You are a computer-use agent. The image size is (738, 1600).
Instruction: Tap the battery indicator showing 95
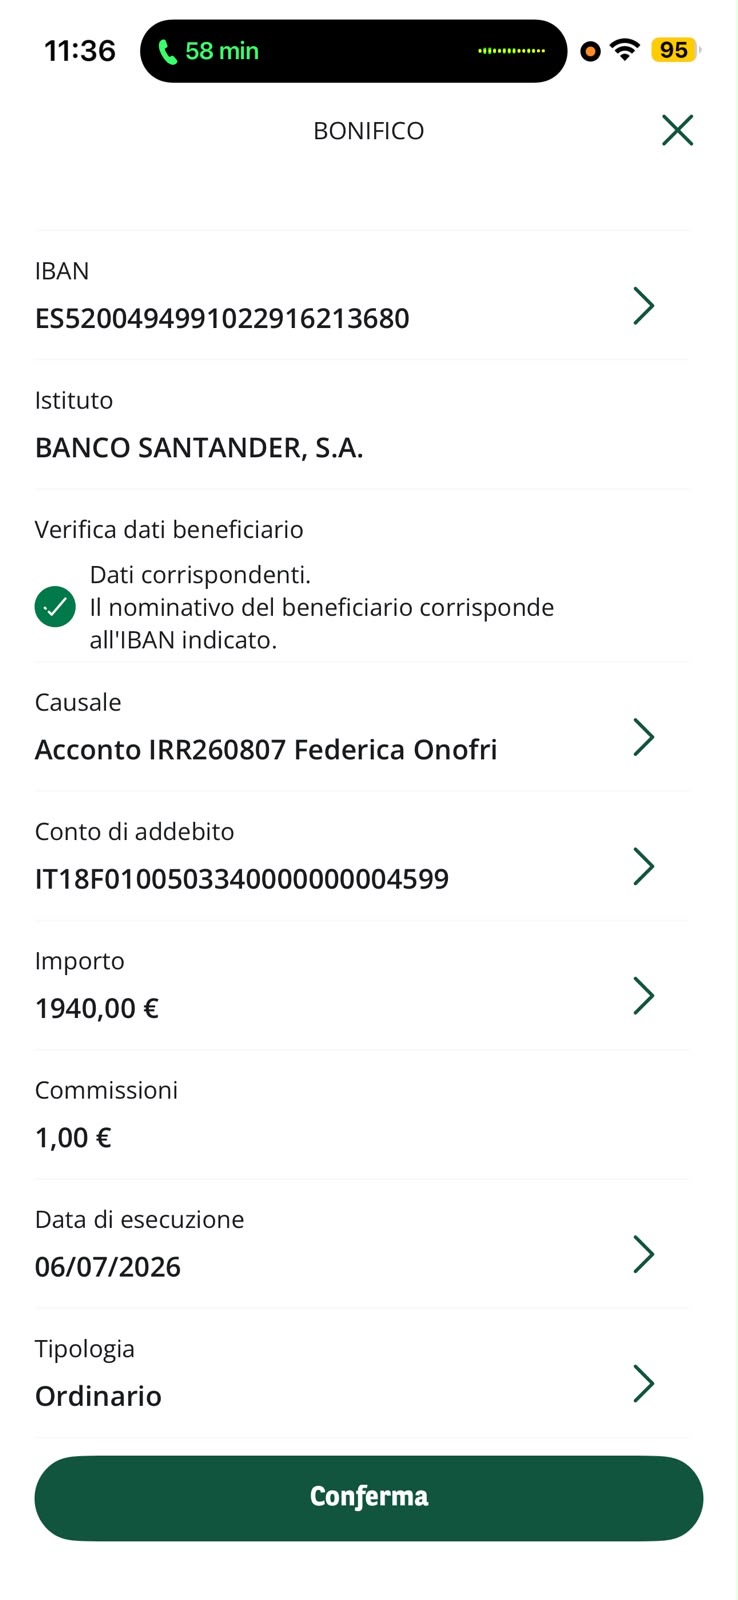pyautogui.click(x=675, y=50)
